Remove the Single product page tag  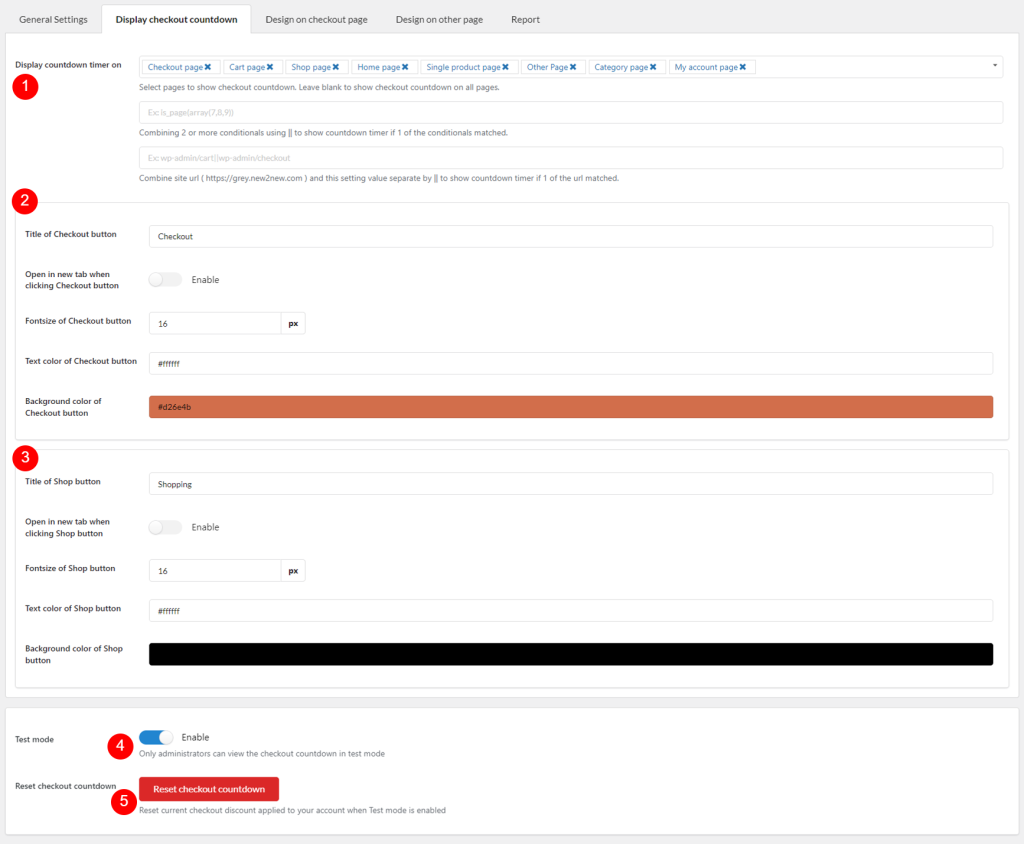[x=505, y=67]
